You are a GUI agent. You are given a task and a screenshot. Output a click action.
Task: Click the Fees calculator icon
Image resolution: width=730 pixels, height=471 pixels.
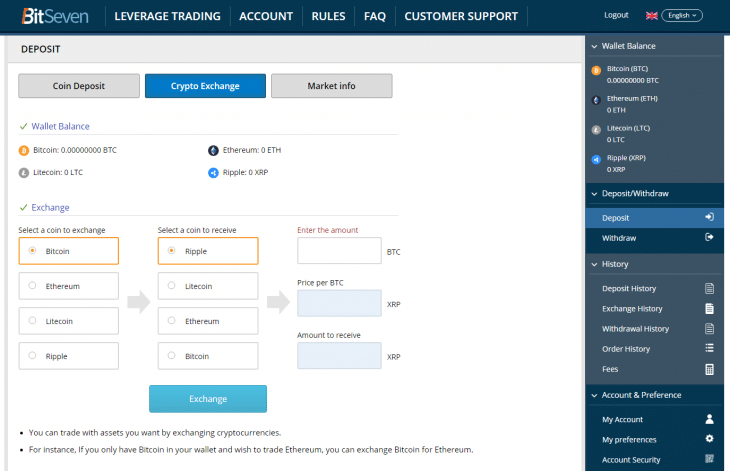[709, 369]
